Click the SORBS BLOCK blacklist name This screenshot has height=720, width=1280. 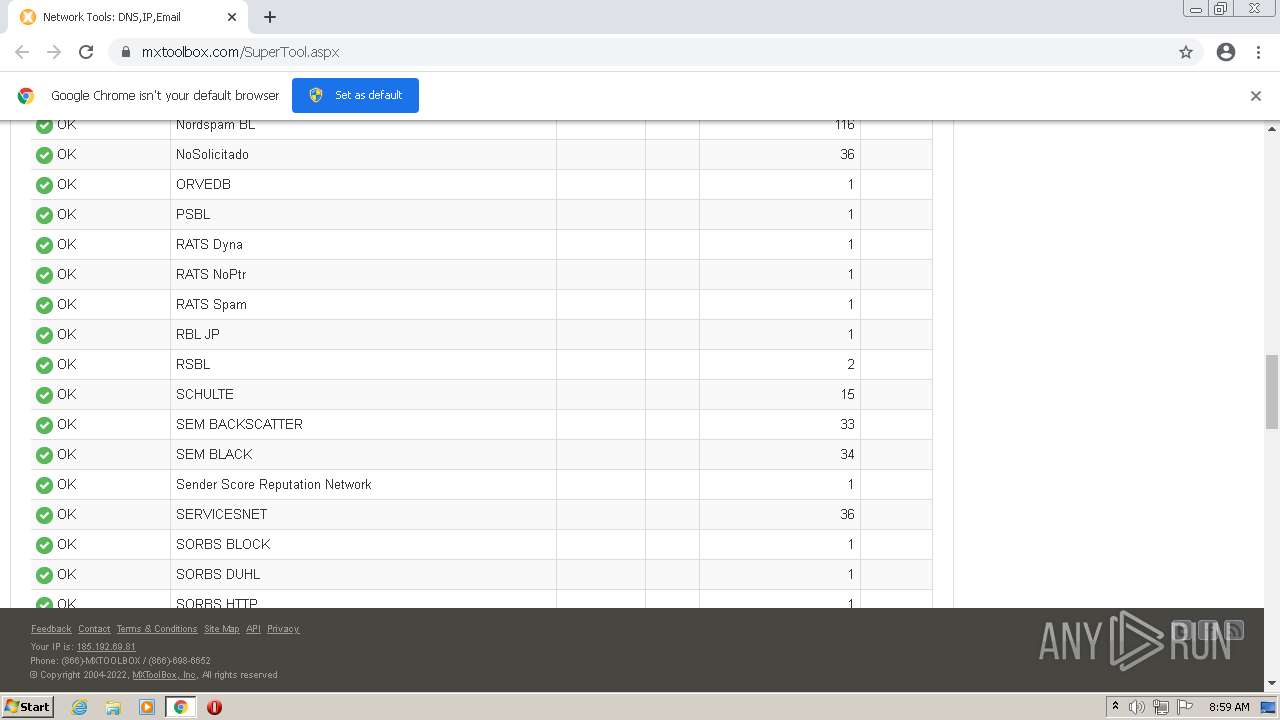pyautogui.click(x=223, y=545)
